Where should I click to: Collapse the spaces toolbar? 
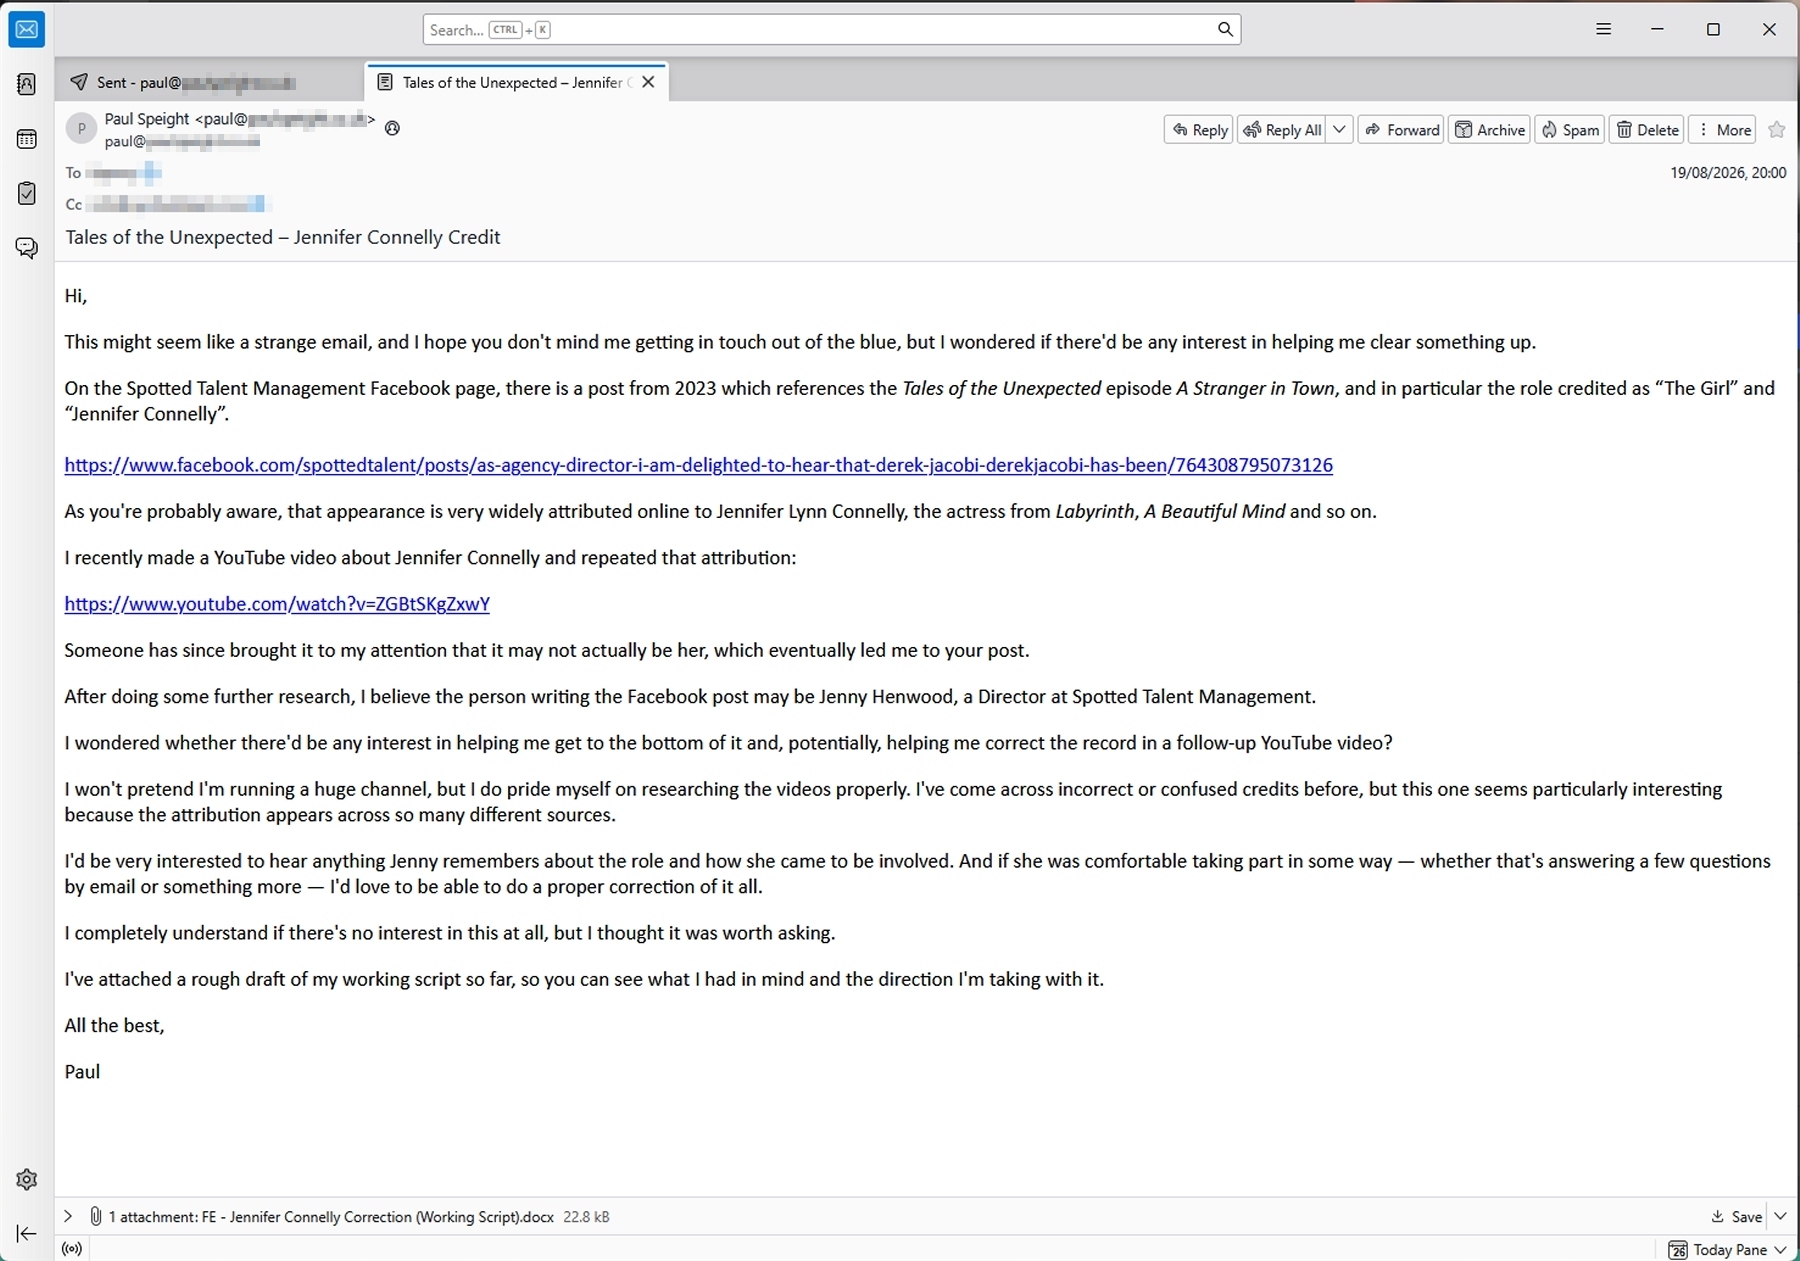pyautogui.click(x=27, y=1234)
